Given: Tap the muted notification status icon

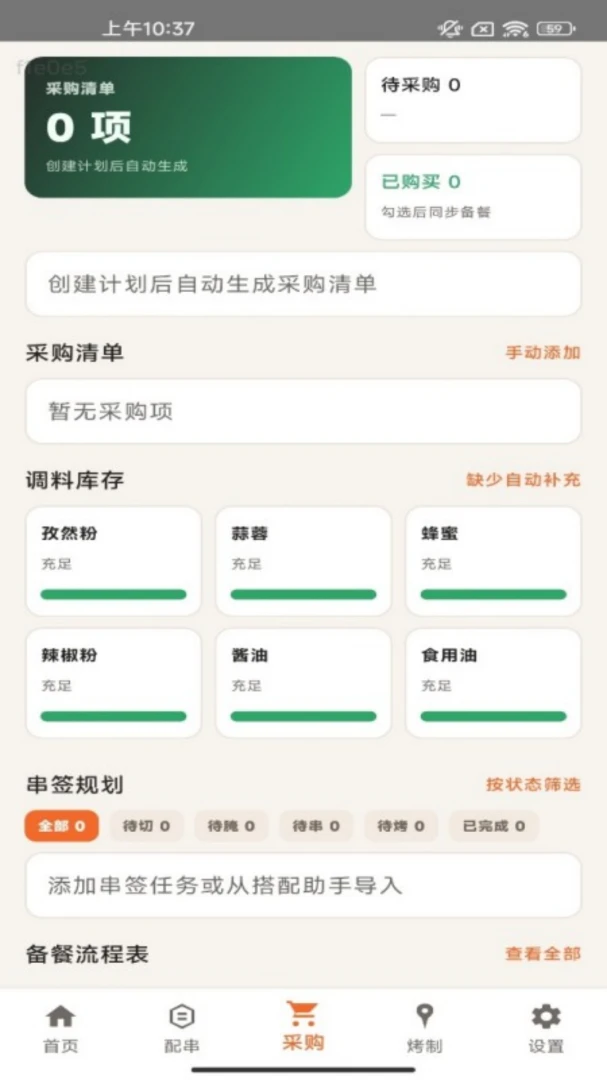Looking at the screenshot, I should 450,28.
